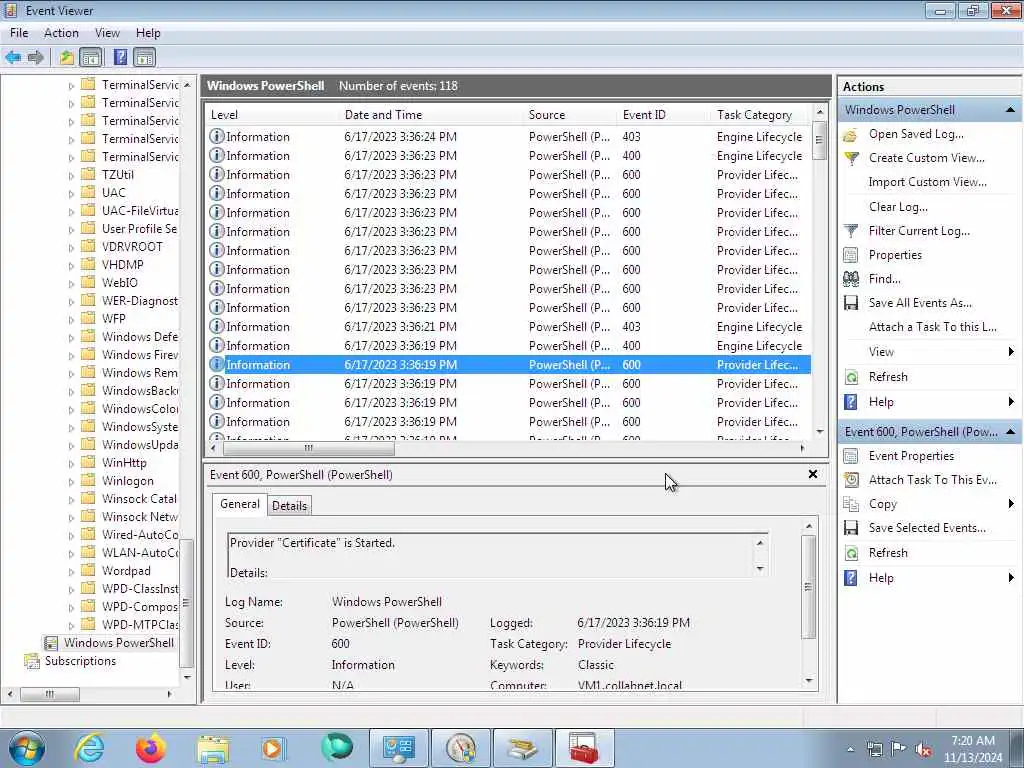Screen dimensions: 1024x768
Task: Expand the View submenu arrow in Actions
Action: (x=1011, y=352)
